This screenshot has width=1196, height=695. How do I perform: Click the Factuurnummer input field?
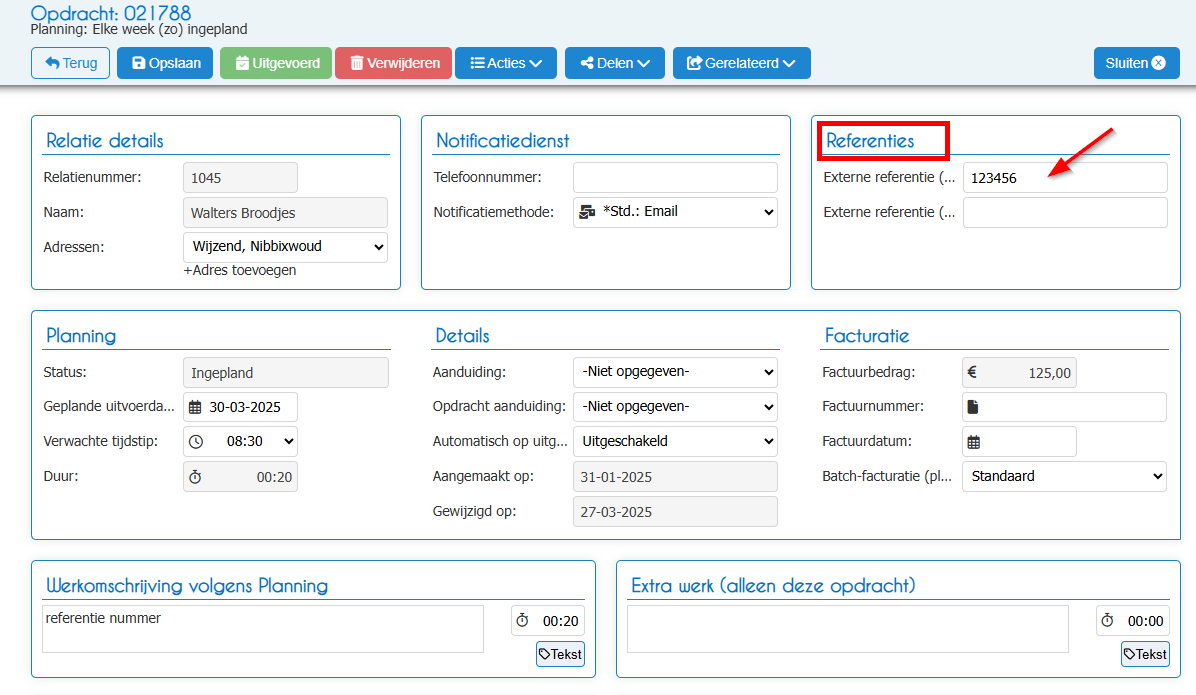(x=1064, y=407)
